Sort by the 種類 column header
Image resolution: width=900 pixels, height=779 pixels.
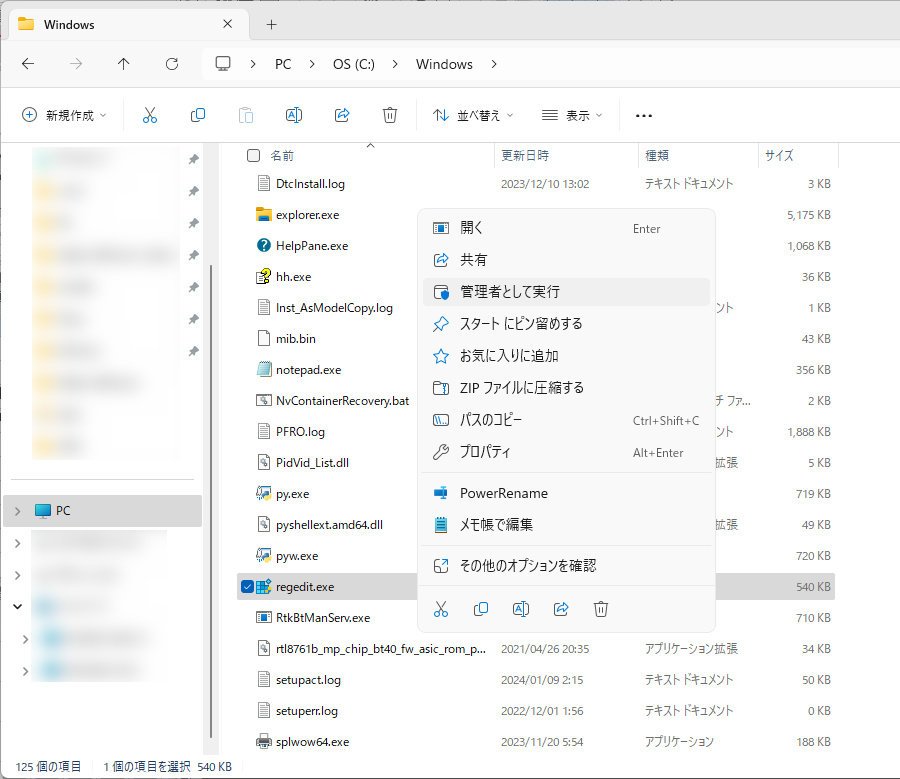tap(698, 156)
